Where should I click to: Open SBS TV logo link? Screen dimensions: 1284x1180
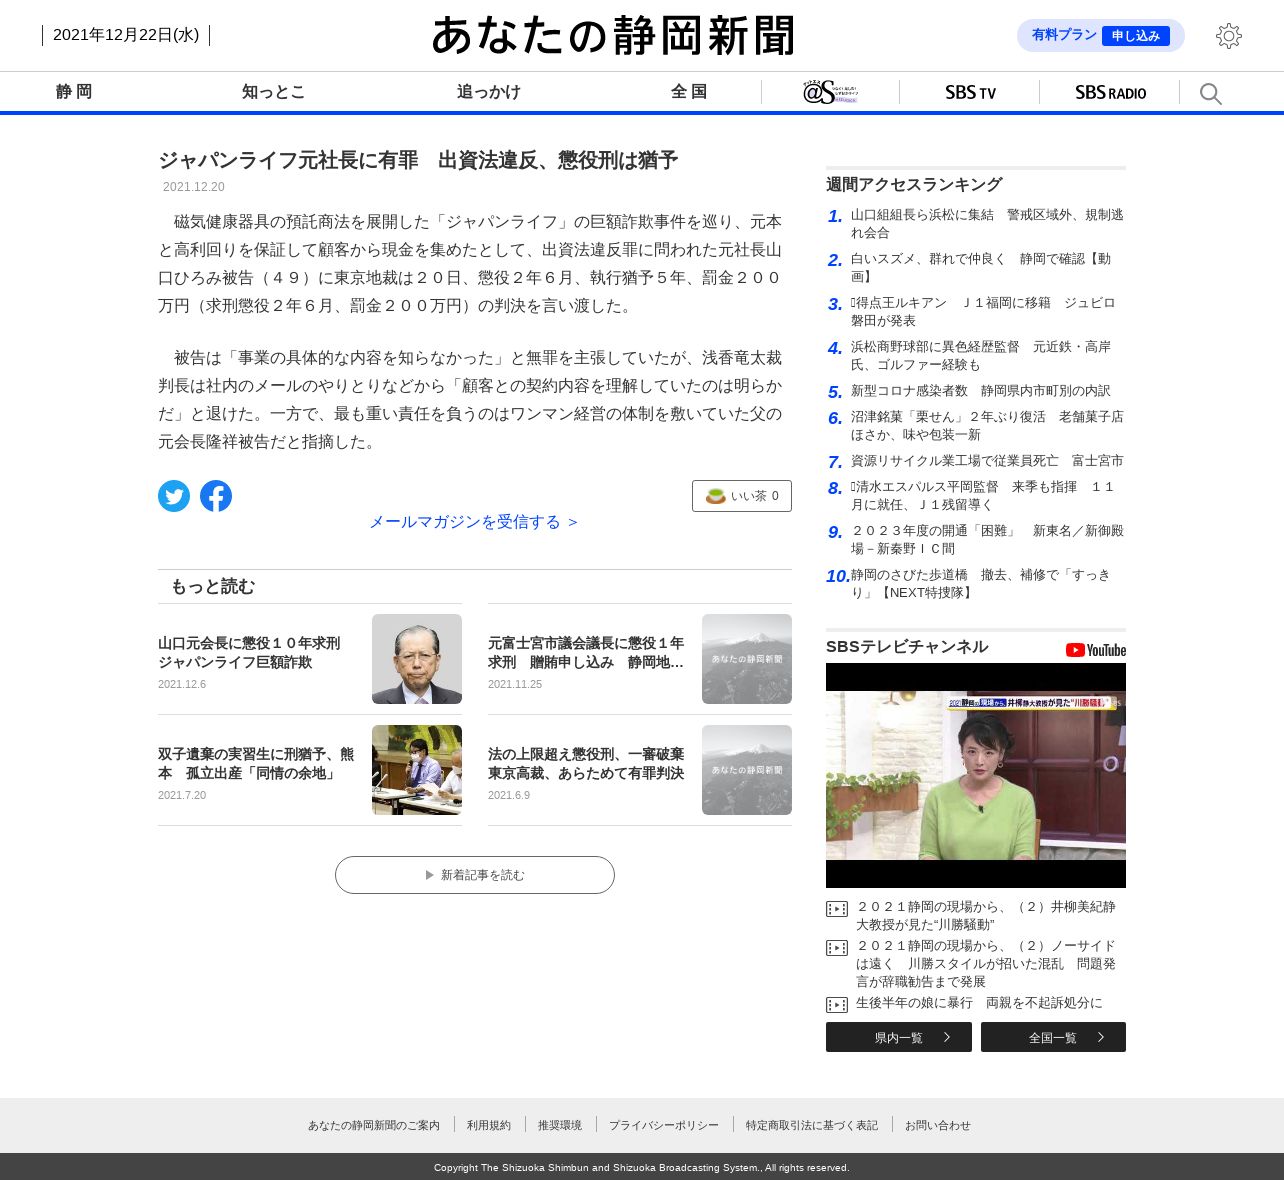pos(970,92)
